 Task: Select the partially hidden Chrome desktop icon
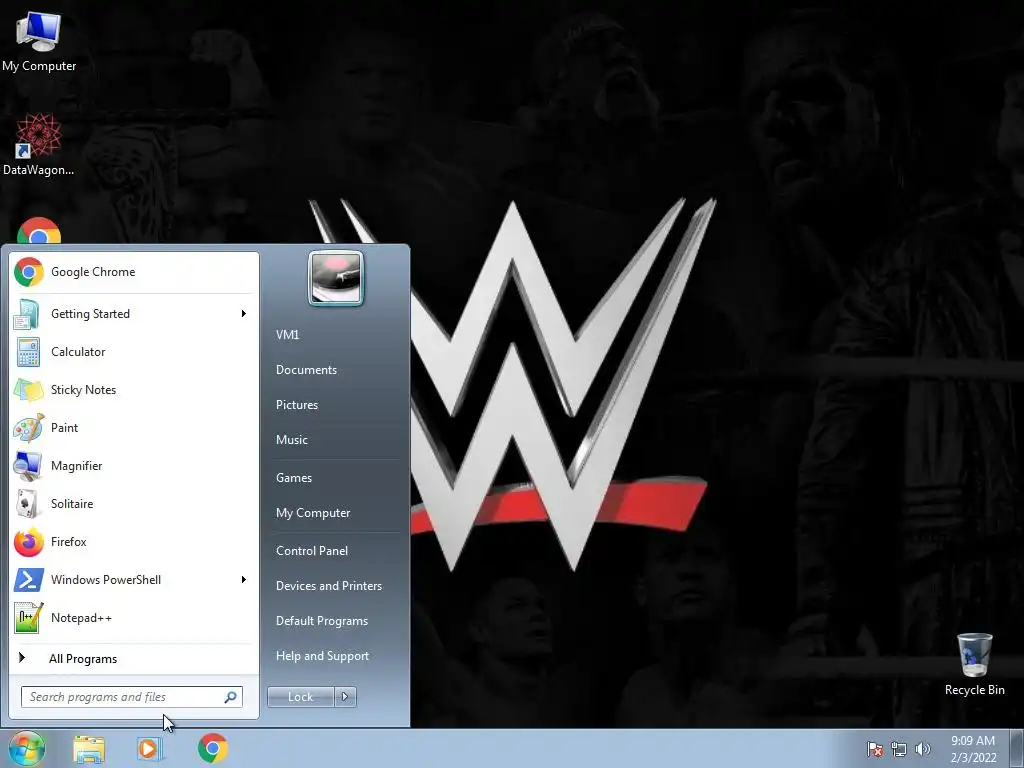(39, 231)
